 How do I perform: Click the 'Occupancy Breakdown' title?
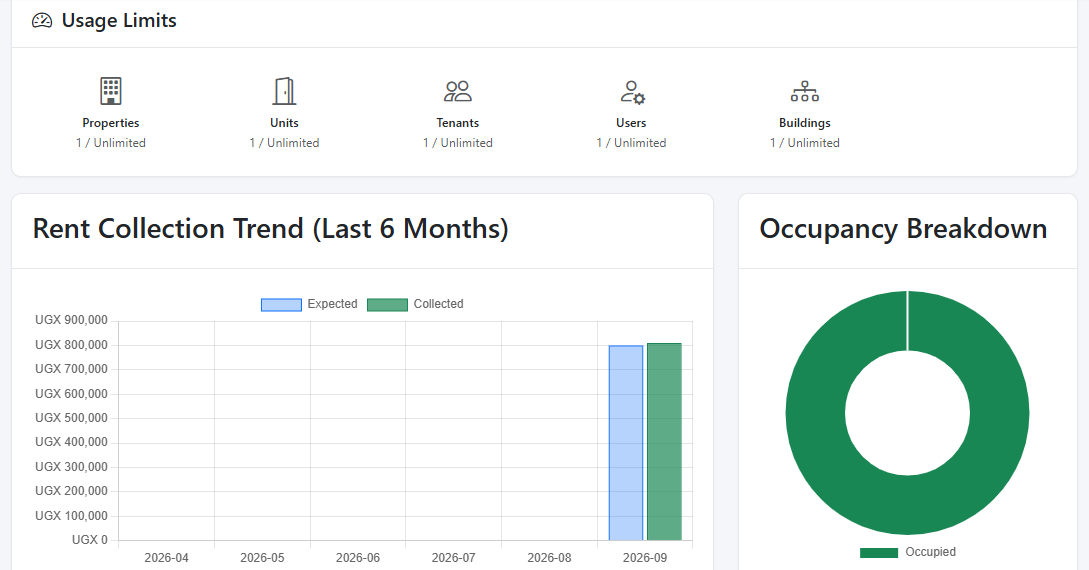click(903, 229)
